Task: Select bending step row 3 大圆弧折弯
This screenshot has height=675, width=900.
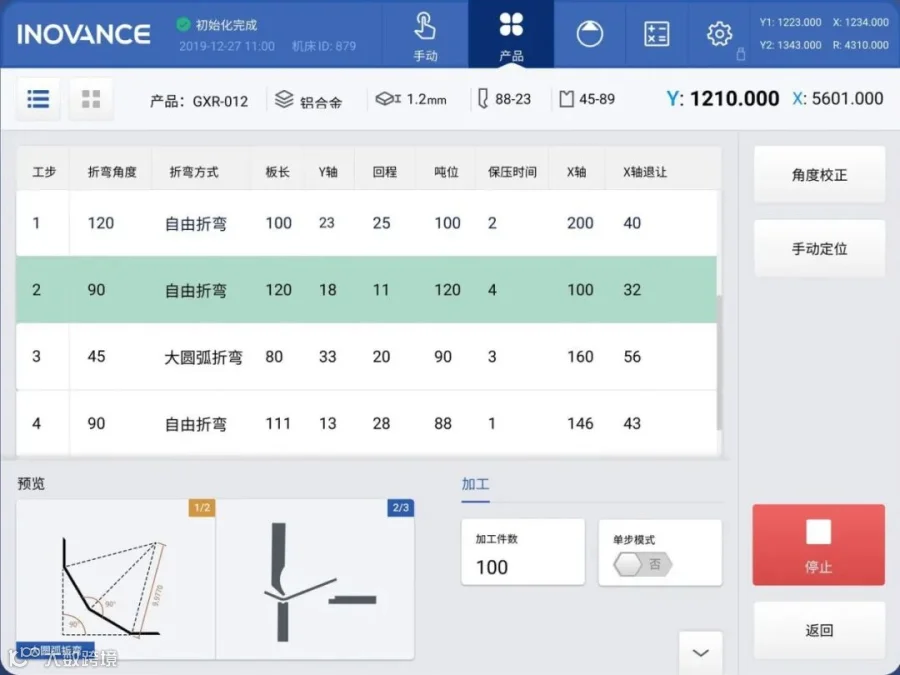Action: [x=366, y=356]
